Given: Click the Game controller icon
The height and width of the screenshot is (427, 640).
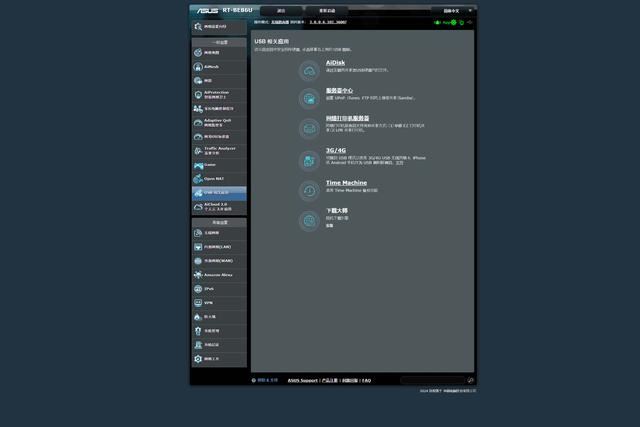Looking at the screenshot, I should 198,165.
